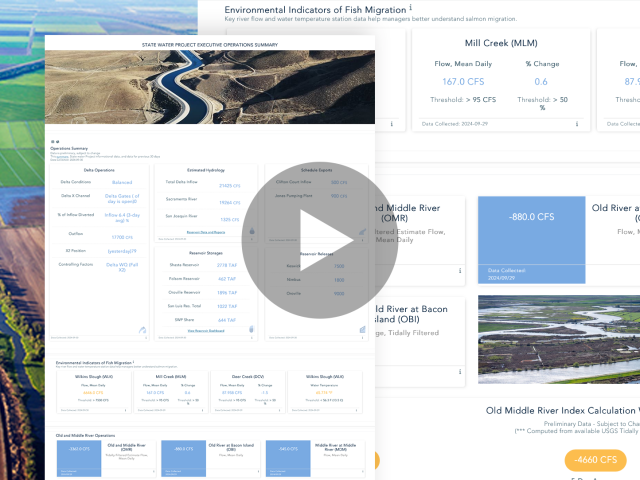The height and width of the screenshot is (480, 640).
Task: Click the blue -880.0 CFS tile
Action: [531, 240]
